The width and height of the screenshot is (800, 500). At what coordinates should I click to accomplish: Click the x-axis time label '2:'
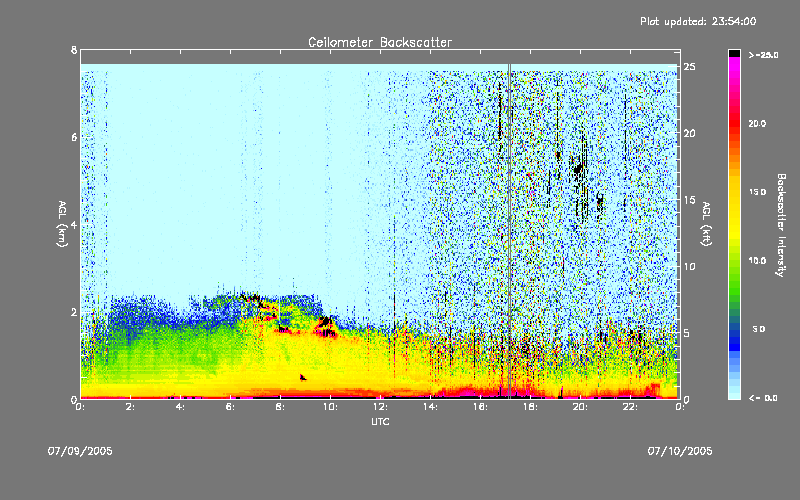click(131, 407)
